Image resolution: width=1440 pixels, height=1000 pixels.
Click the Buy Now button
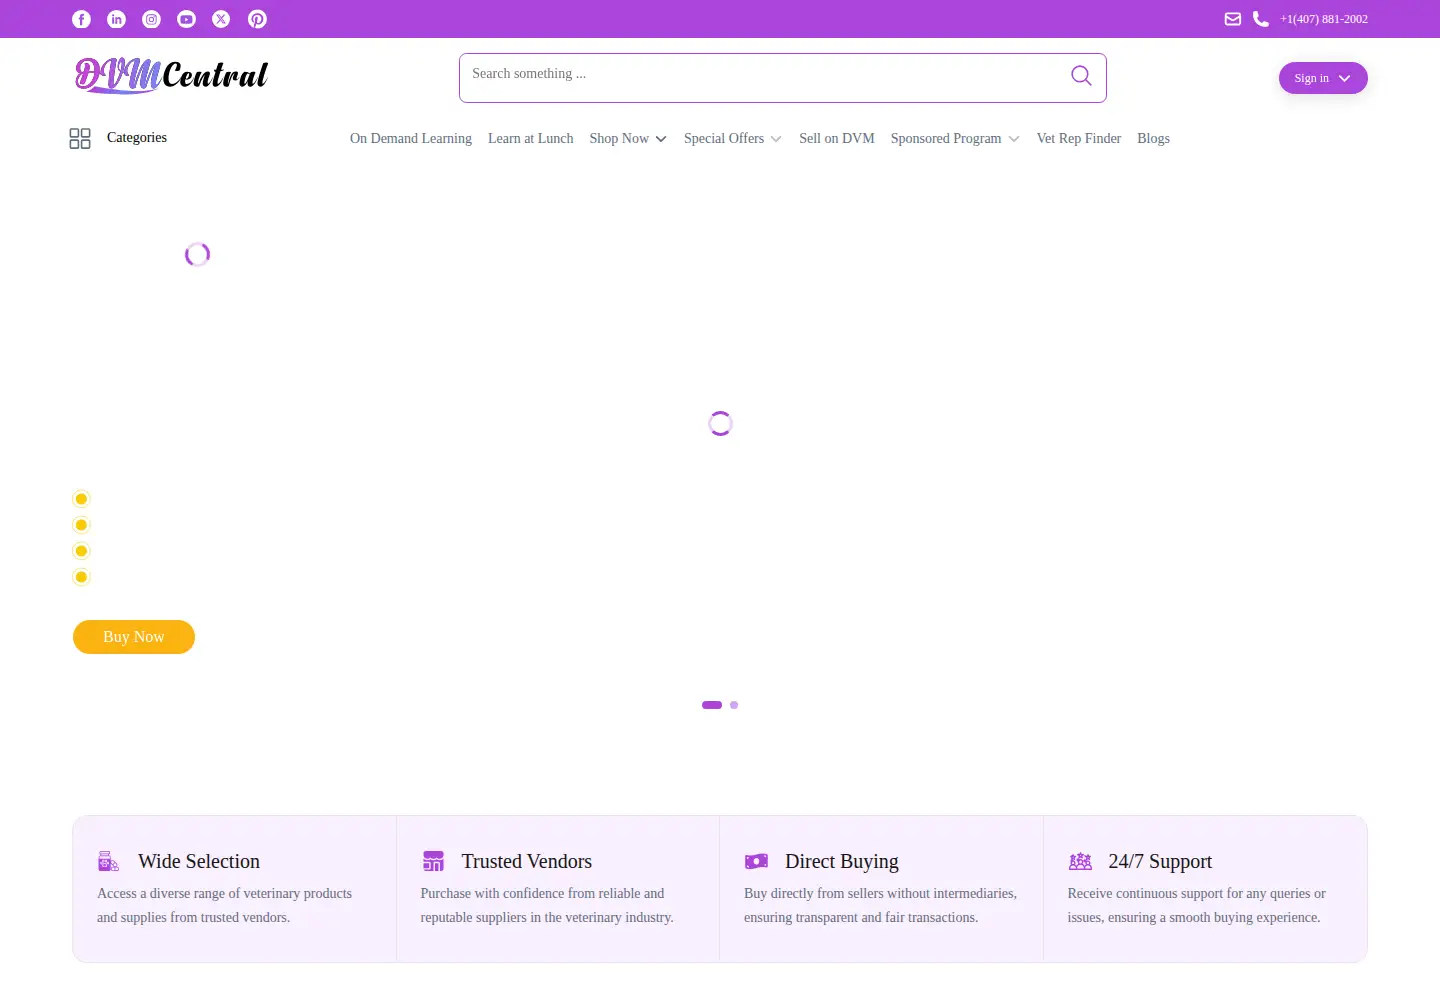tap(134, 637)
